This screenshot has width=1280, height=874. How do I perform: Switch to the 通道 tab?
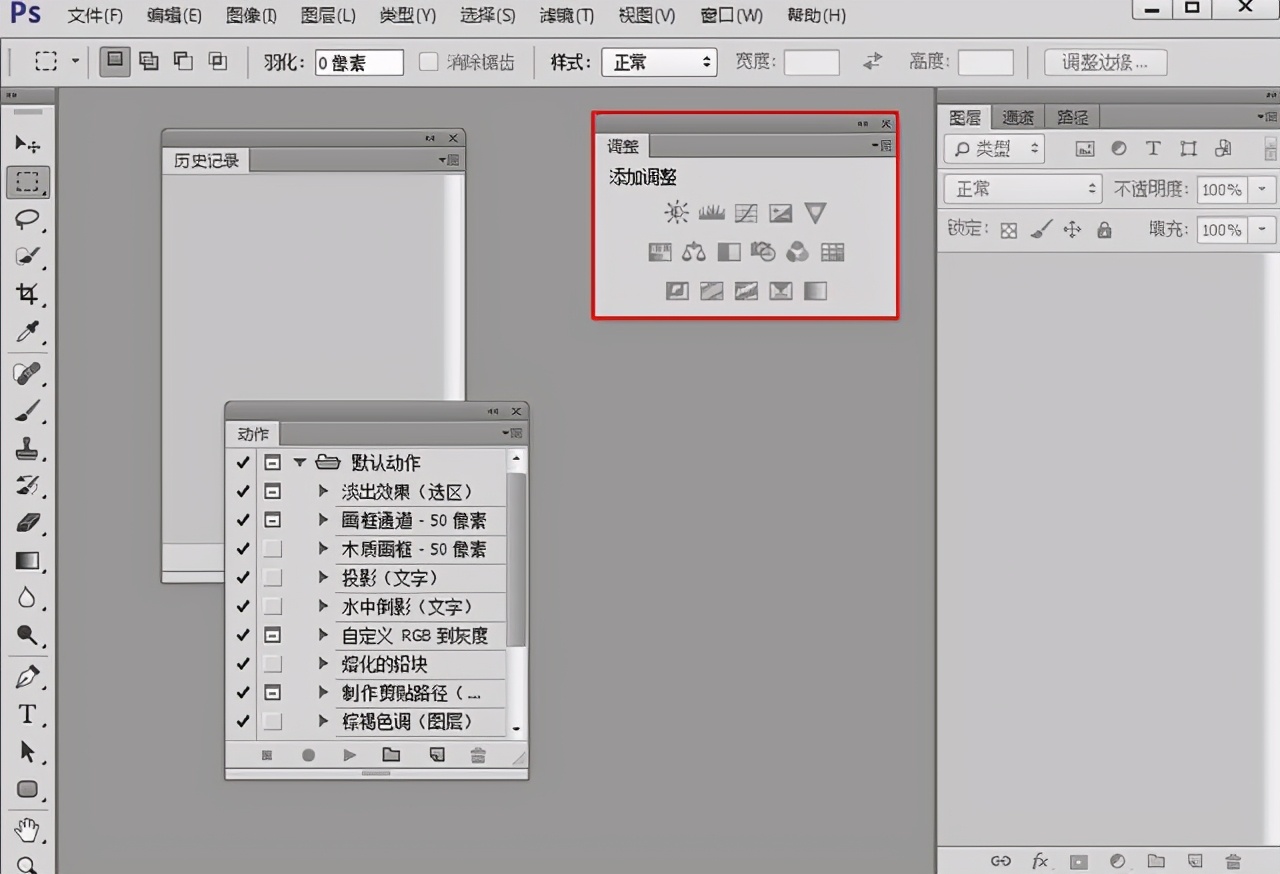pos(1018,117)
